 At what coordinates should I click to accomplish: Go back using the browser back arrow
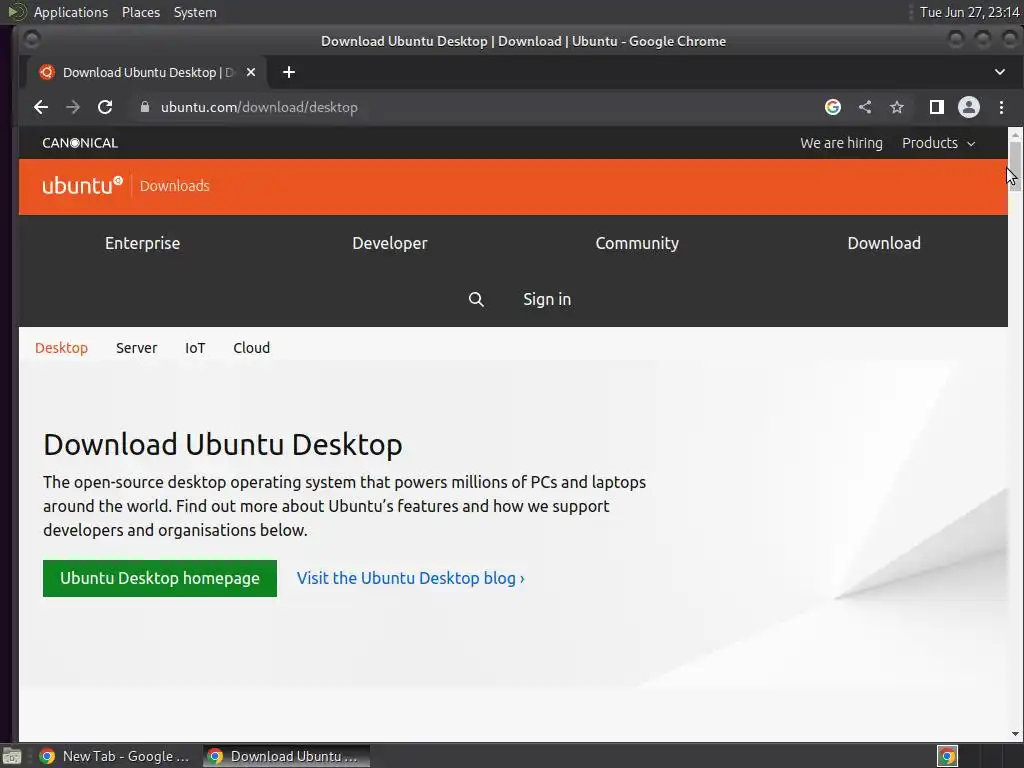coord(40,107)
